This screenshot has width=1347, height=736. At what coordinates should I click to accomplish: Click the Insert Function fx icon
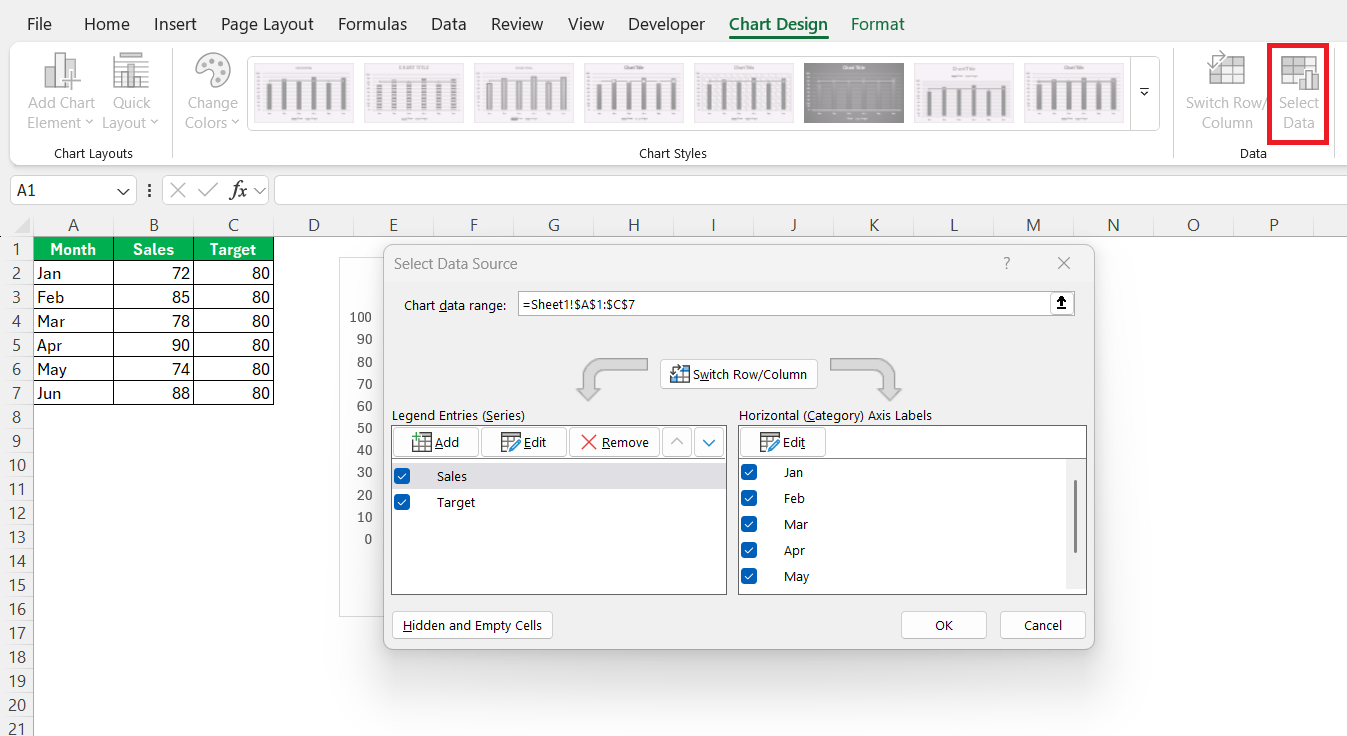coord(238,190)
